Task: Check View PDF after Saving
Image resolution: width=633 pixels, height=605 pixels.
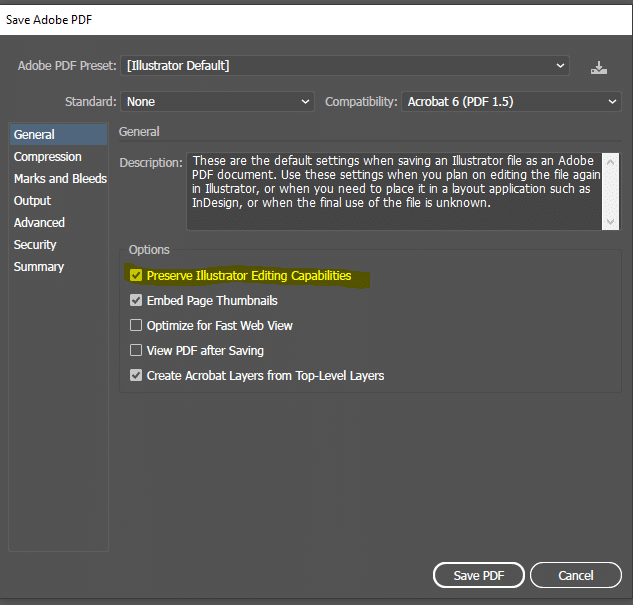Action: [x=136, y=350]
